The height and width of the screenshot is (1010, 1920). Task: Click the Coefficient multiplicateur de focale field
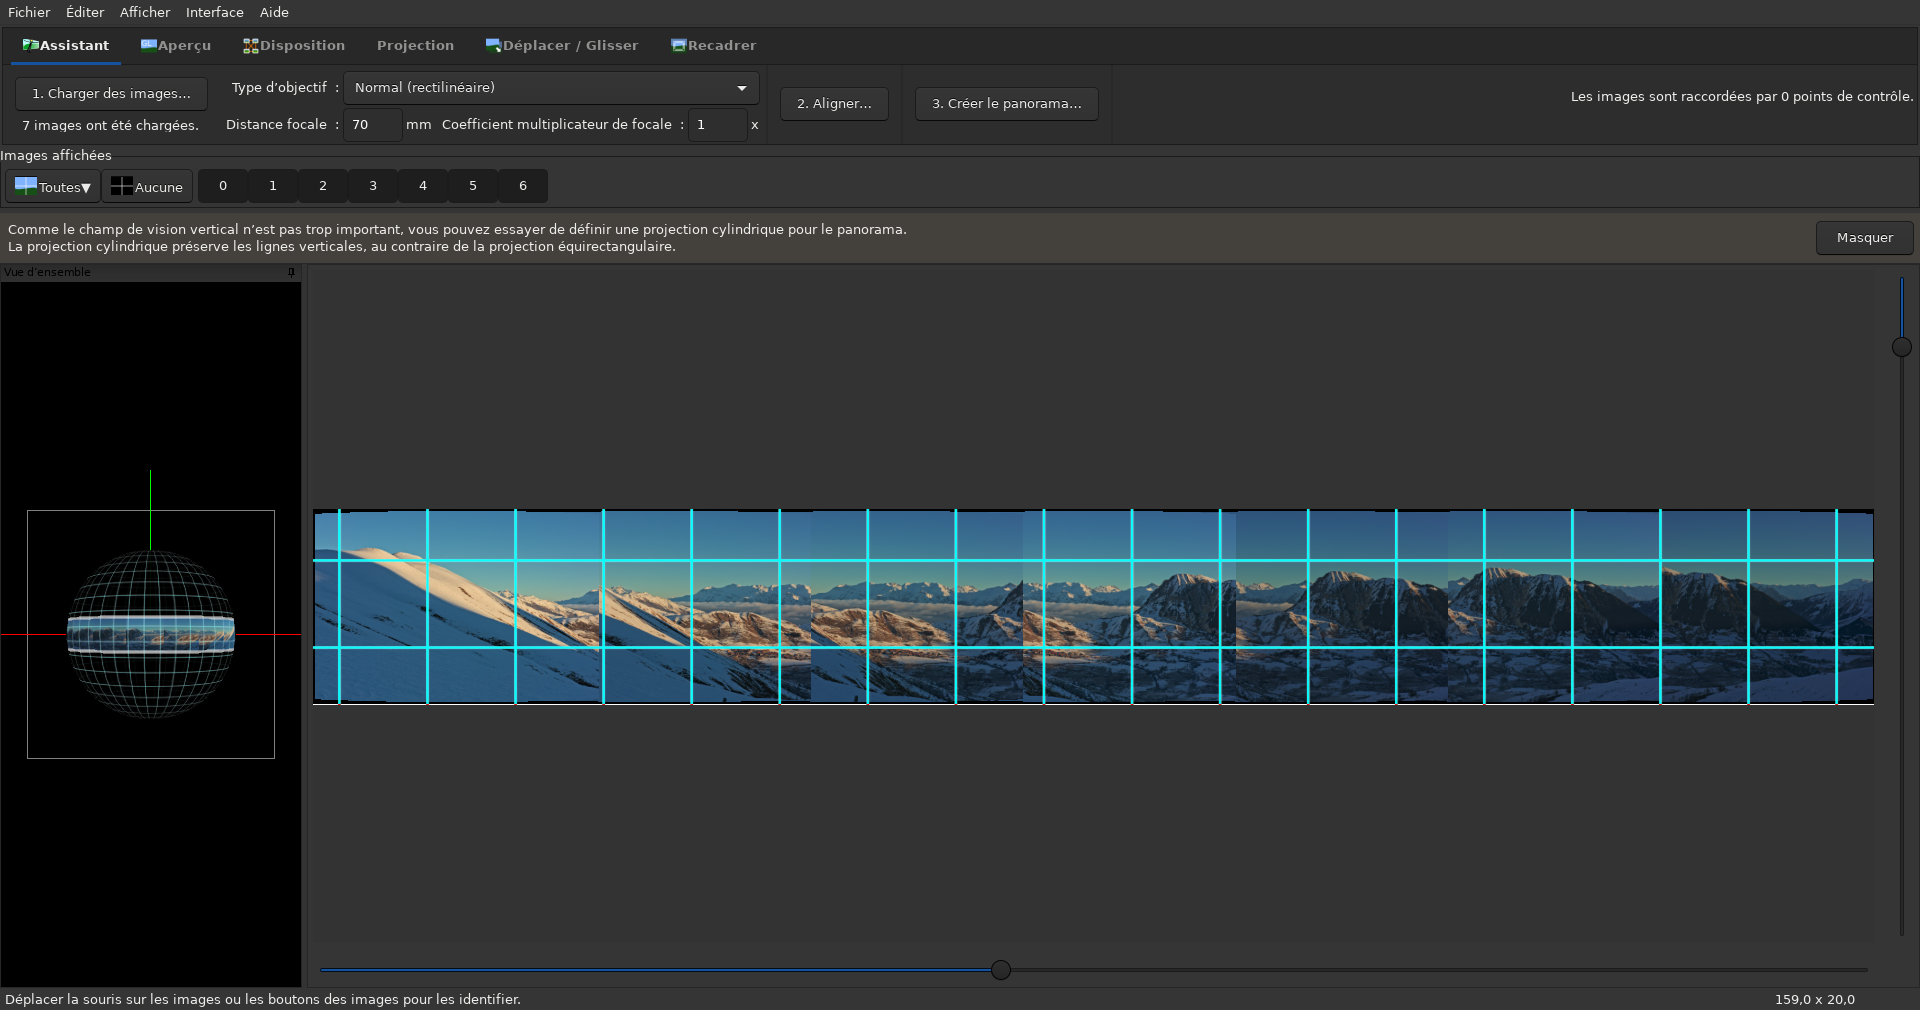coord(717,125)
